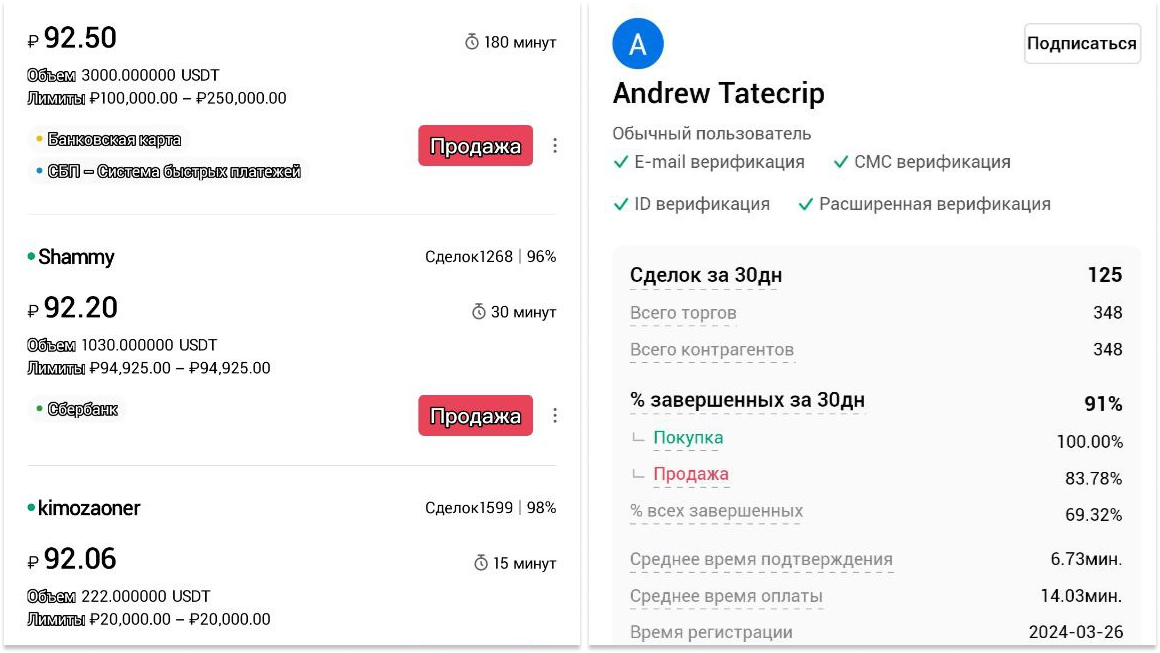This screenshot has width=1160, height=653.
Task: Click Shammy's green online status dot
Action: point(31,257)
